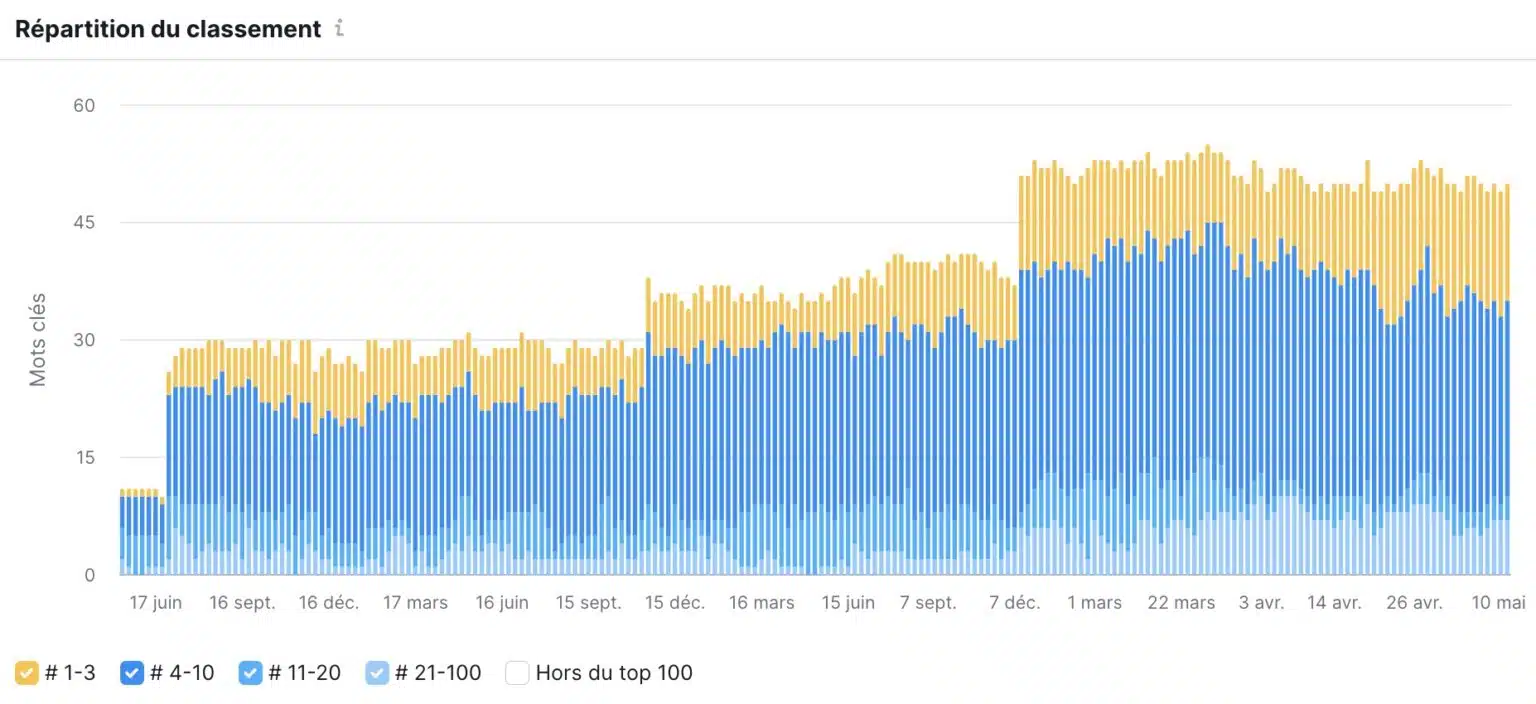Hide the # 21-100 series via checkbox
Image resolution: width=1536 pixels, height=704 pixels.
coord(377,673)
